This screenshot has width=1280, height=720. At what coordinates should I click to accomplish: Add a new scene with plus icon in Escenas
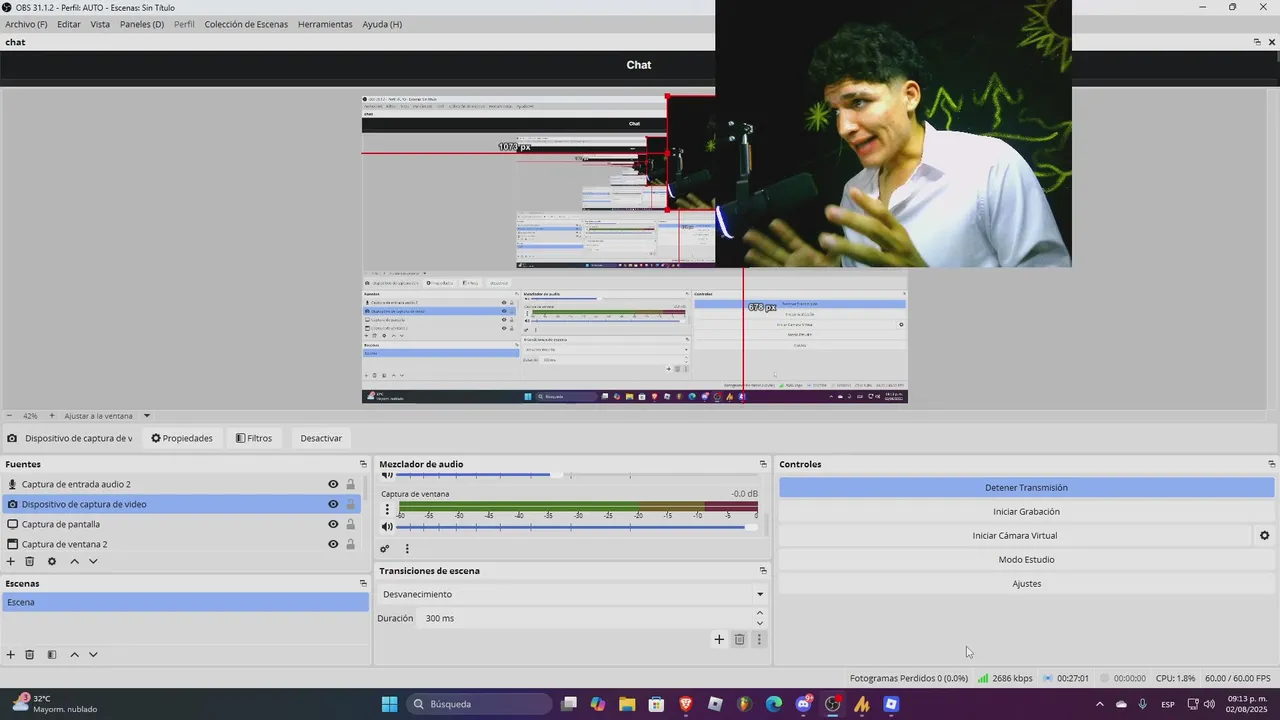click(11, 655)
